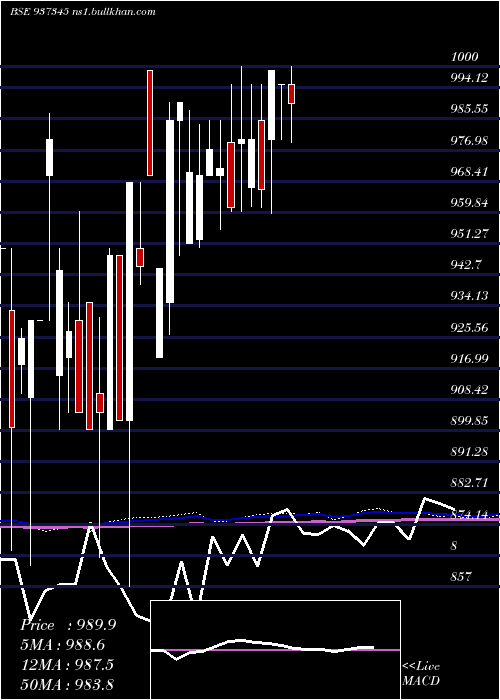Select the 5MA : 988.6 readout

tap(65, 645)
